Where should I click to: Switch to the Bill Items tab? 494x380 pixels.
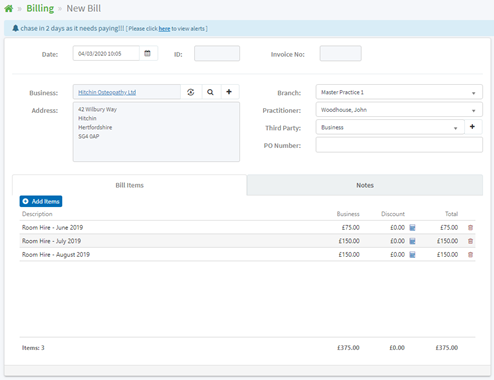pos(129,185)
